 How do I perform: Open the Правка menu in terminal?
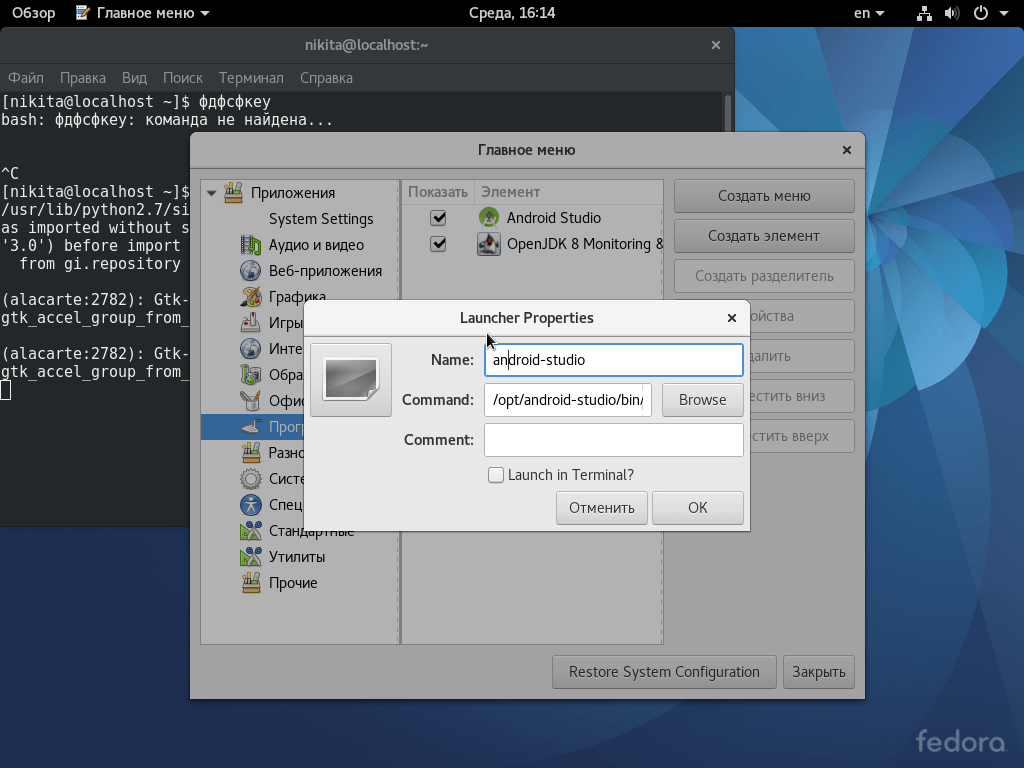click(x=83, y=78)
